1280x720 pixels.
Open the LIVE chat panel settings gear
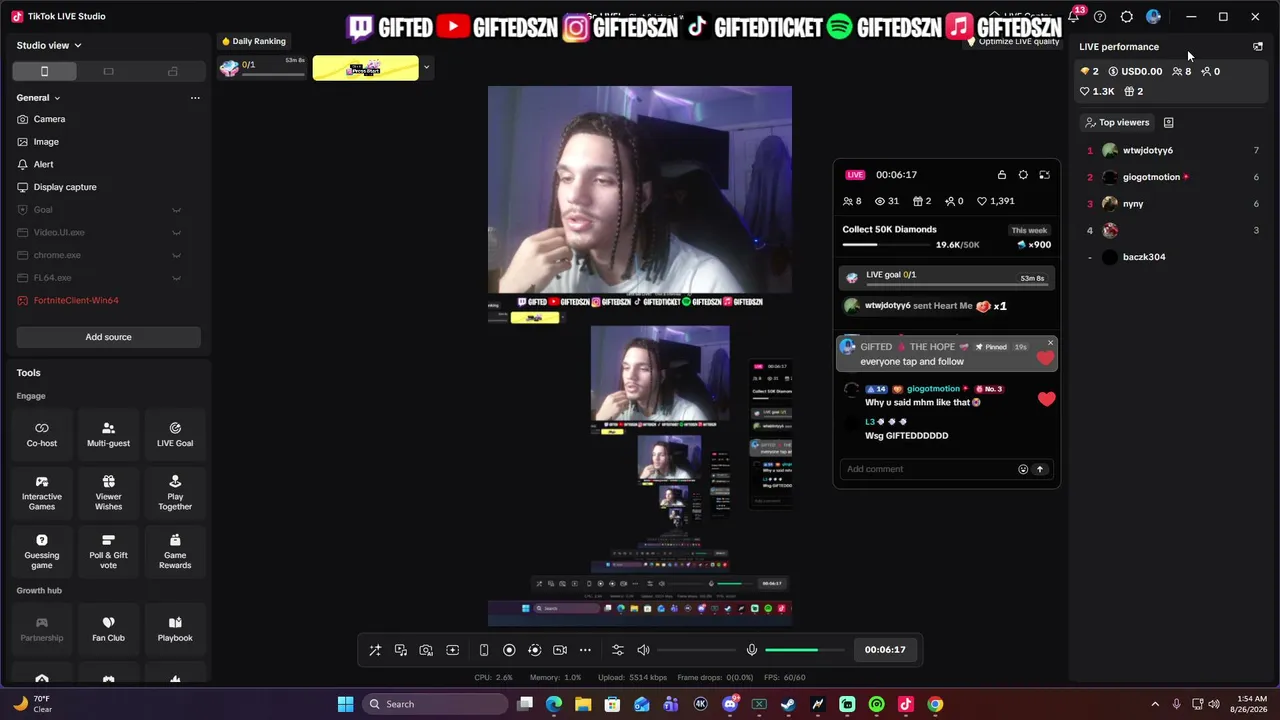(1023, 175)
